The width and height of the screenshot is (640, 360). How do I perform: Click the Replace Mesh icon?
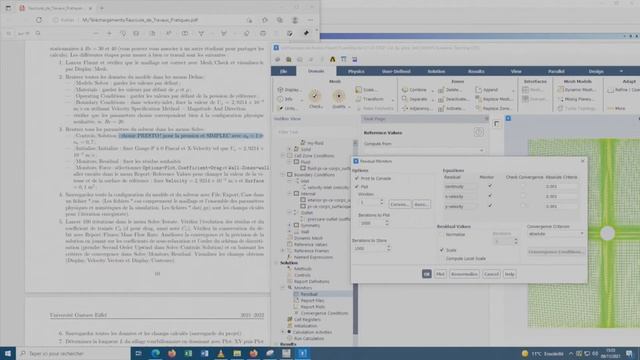(478, 99)
